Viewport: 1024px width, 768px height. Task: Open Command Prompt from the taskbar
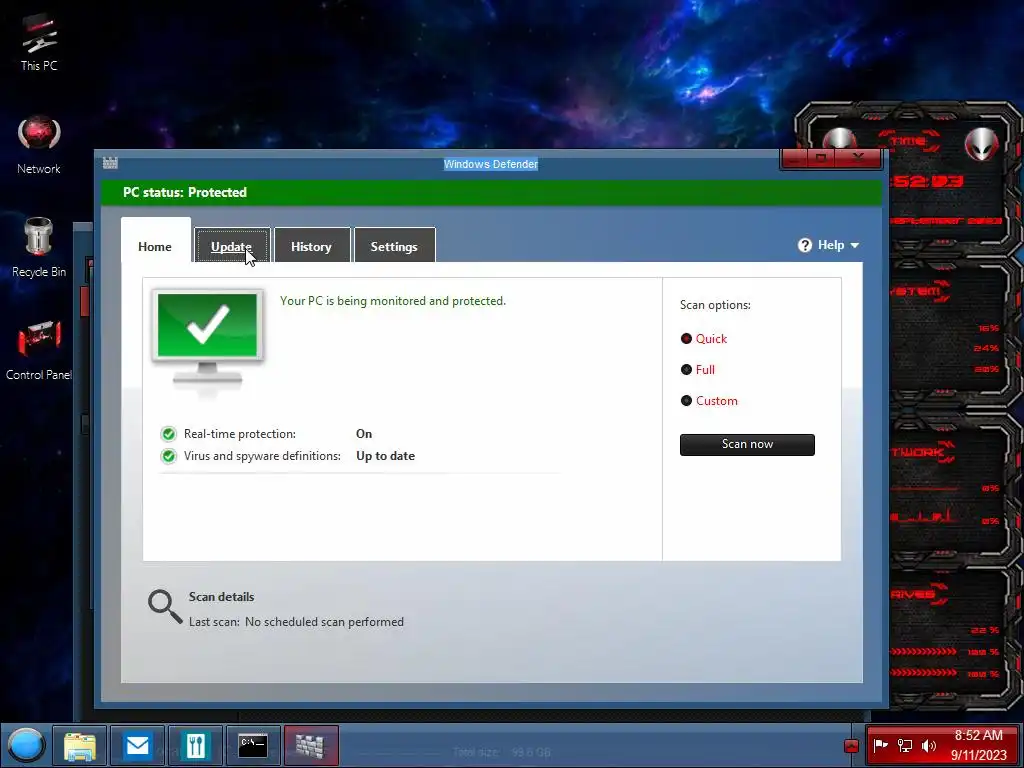(253, 745)
